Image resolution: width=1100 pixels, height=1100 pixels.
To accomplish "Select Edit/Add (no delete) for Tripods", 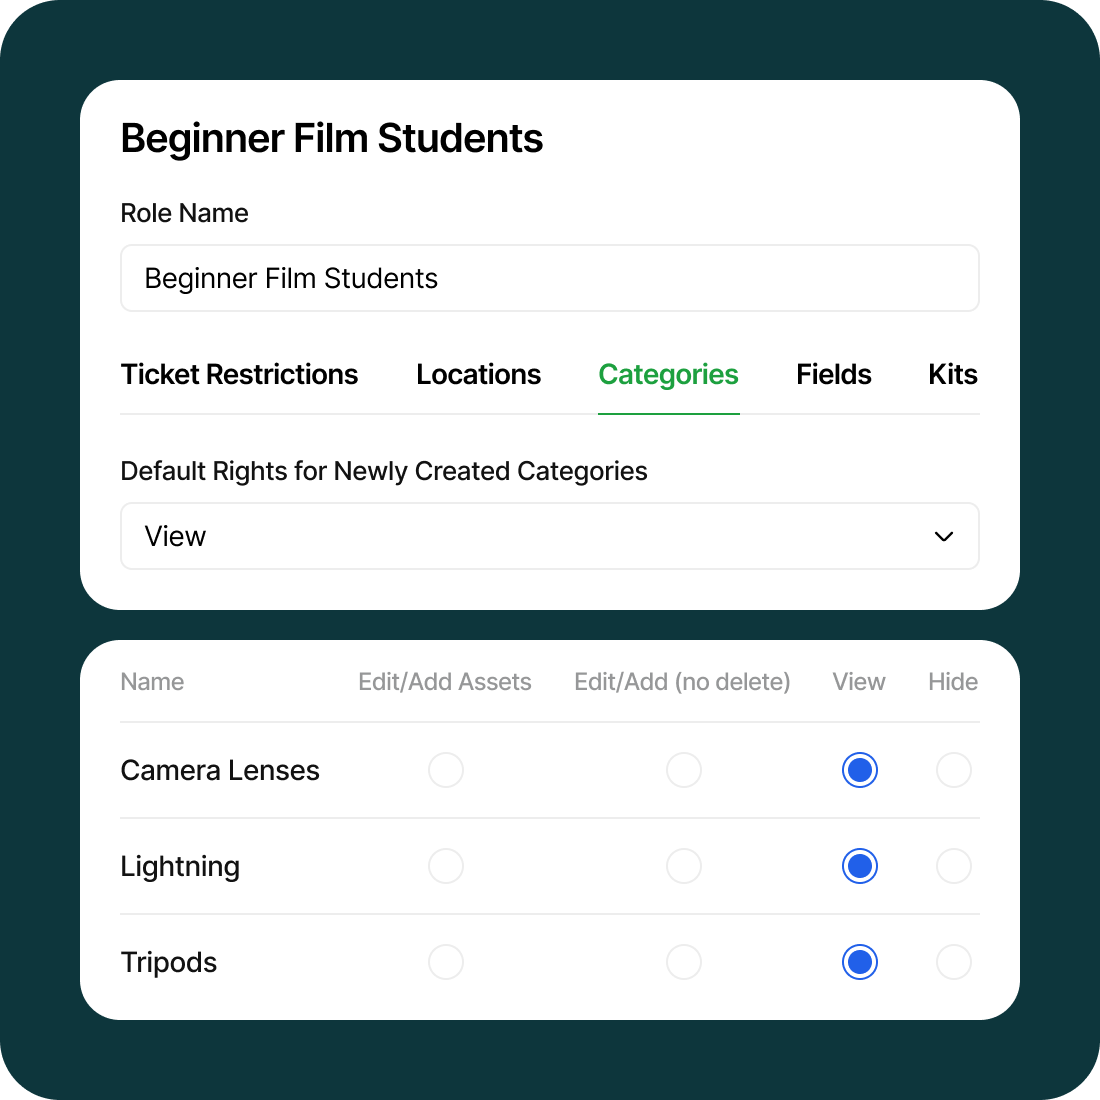I will (x=684, y=962).
